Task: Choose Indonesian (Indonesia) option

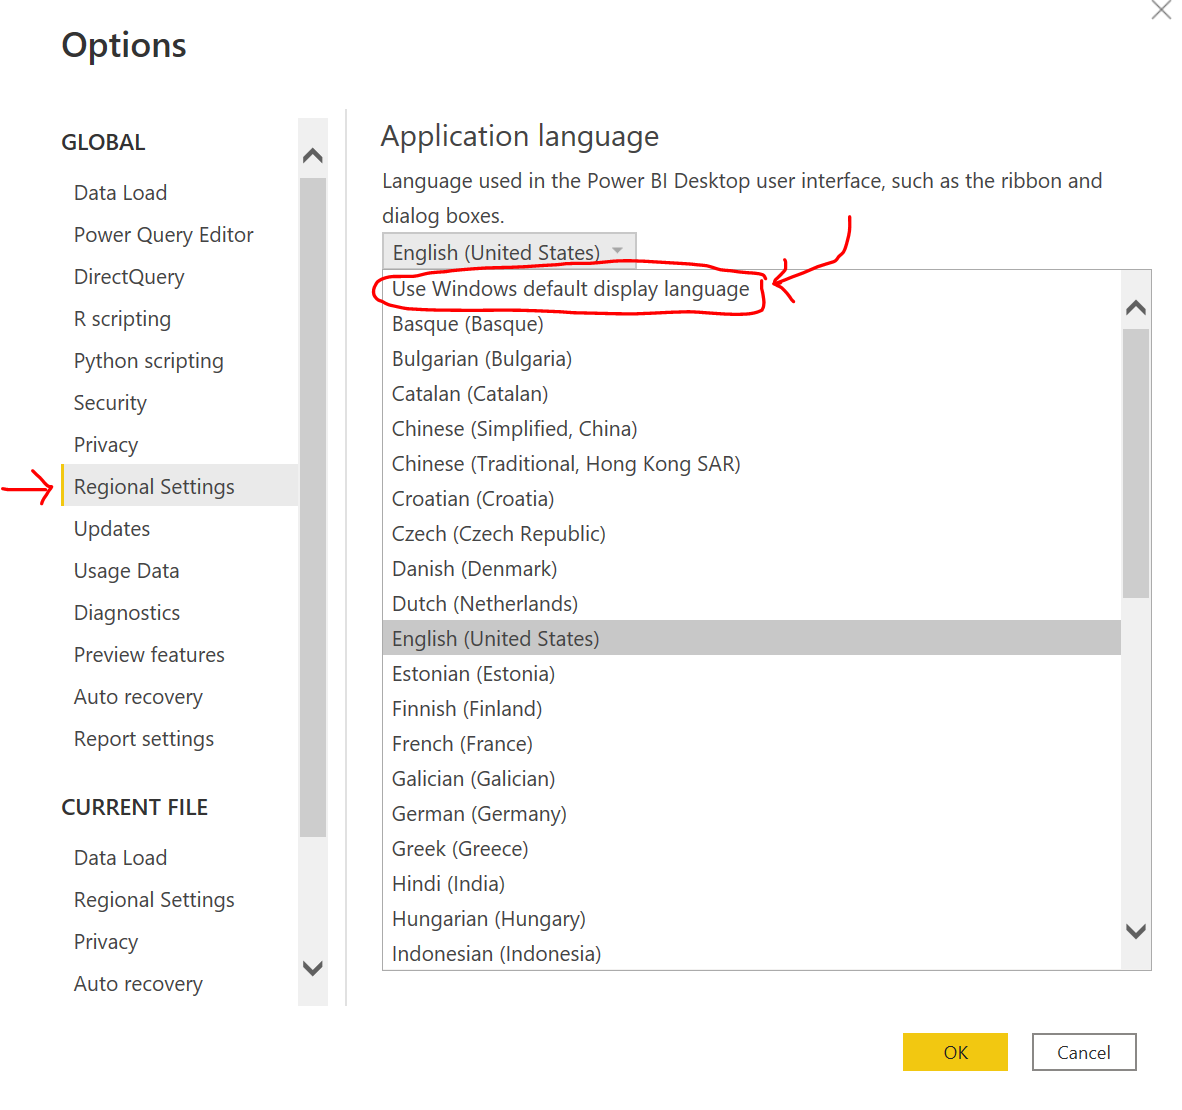Action: coord(752,954)
